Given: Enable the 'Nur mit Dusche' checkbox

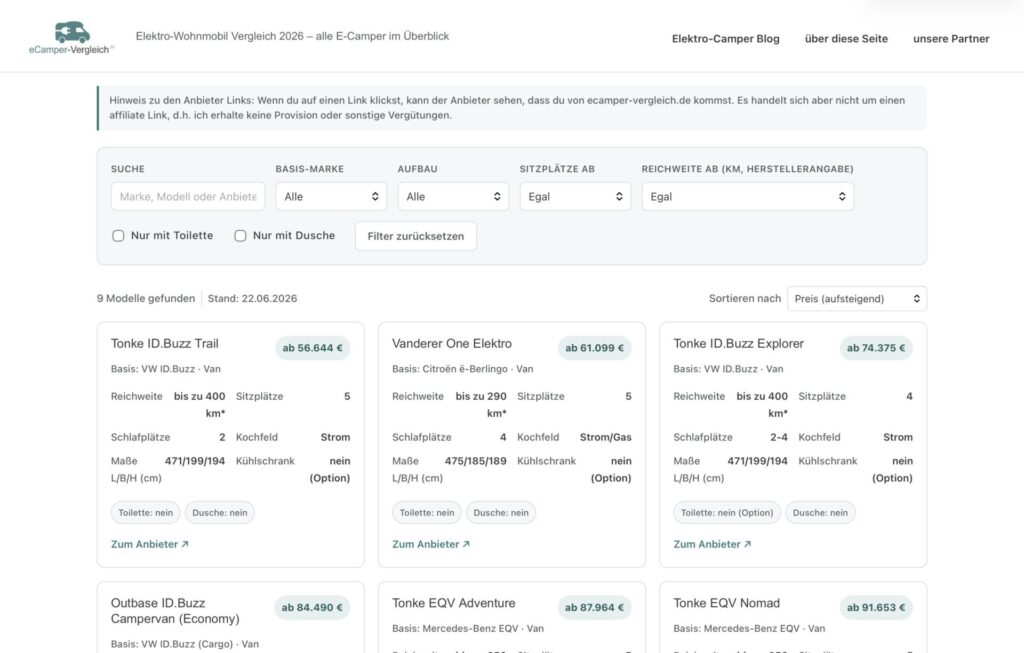Looking at the screenshot, I should 240,236.
